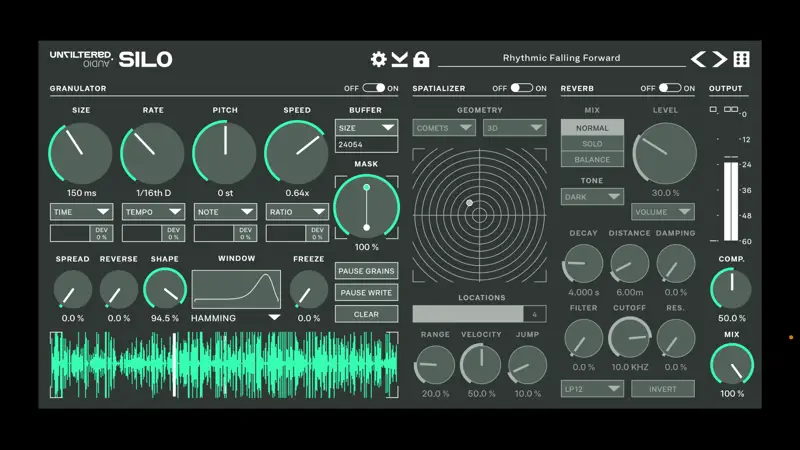Click the Speed deviation field
800x450 pixels.
click(x=297, y=233)
